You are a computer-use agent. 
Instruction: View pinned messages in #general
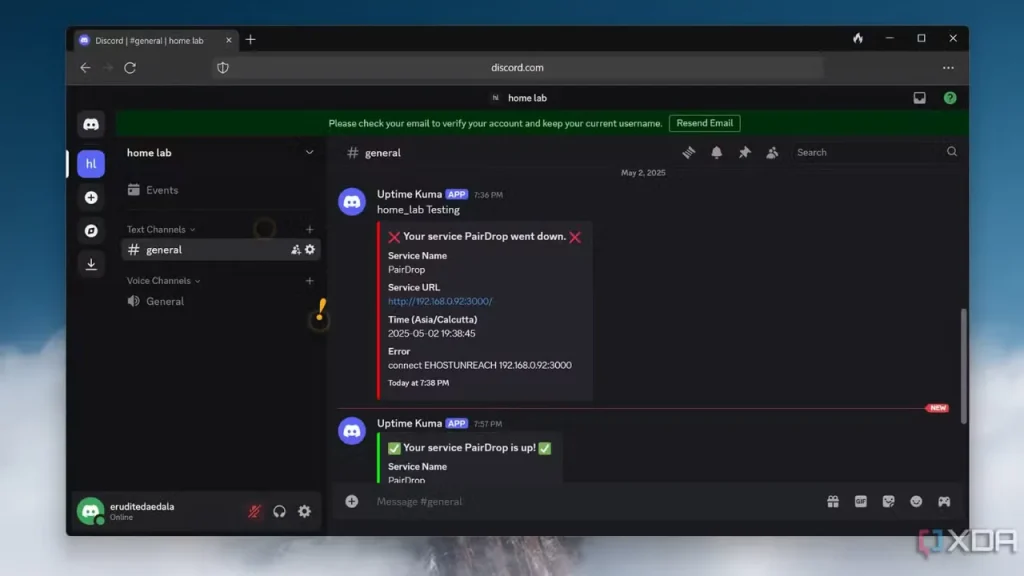pyautogui.click(x=744, y=152)
